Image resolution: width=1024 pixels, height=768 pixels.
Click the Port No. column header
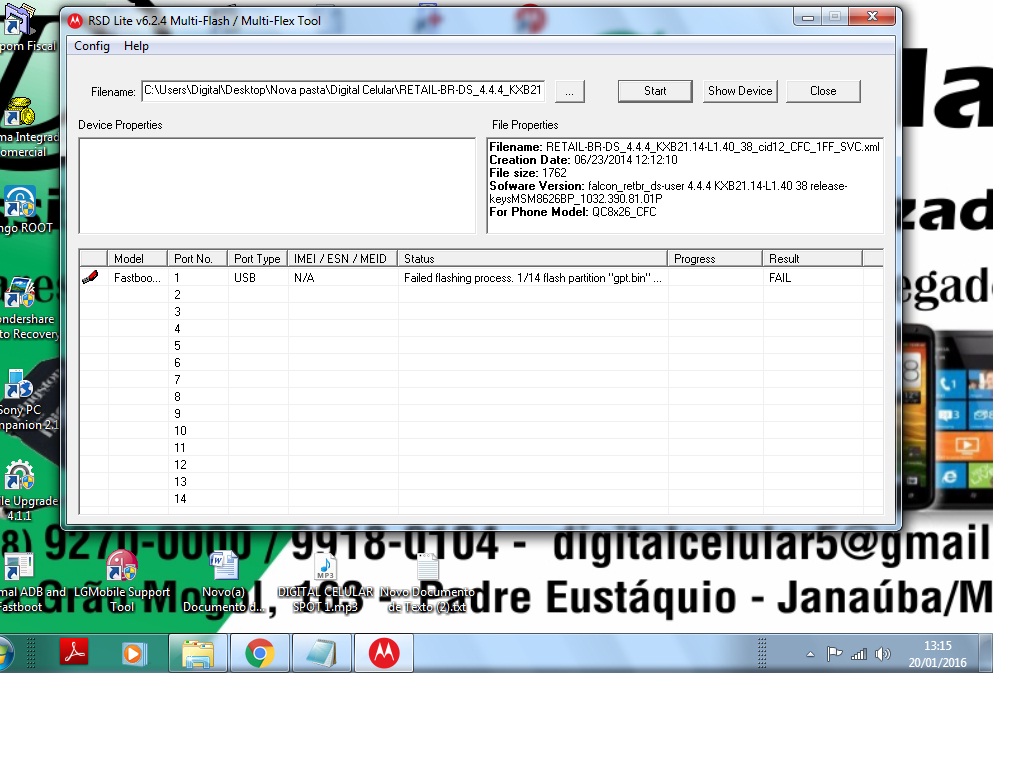click(x=197, y=259)
